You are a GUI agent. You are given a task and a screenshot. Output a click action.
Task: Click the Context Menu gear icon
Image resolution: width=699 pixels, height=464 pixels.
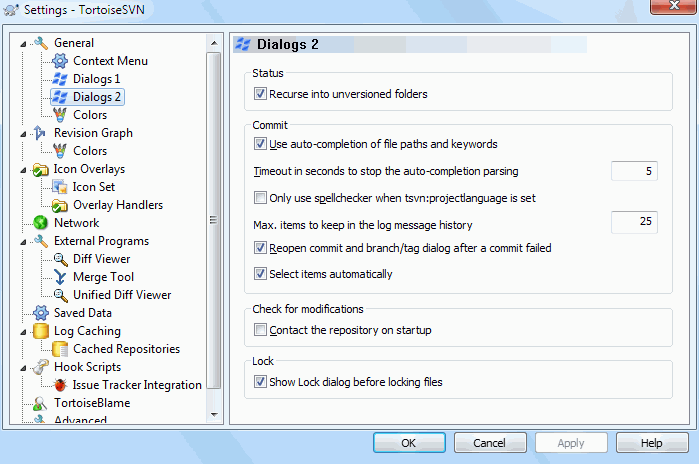click(60, 61)
